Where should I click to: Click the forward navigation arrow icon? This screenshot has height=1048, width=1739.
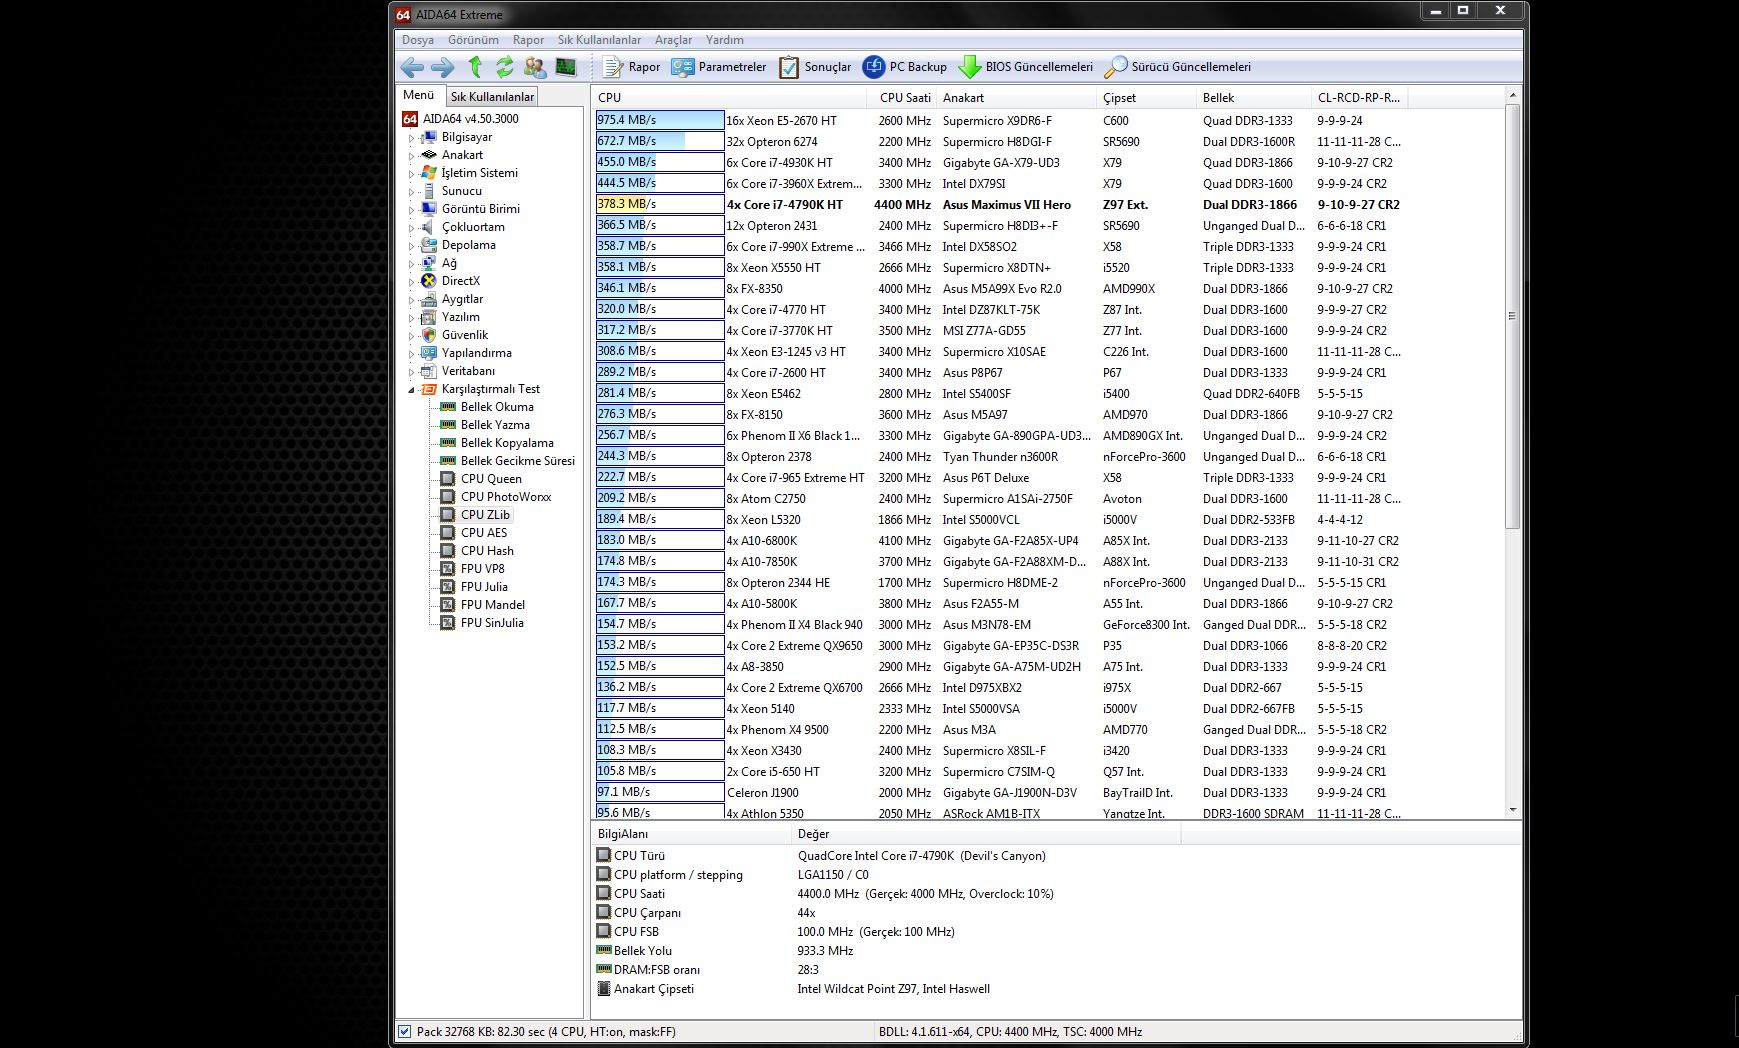tap(442, 67)
